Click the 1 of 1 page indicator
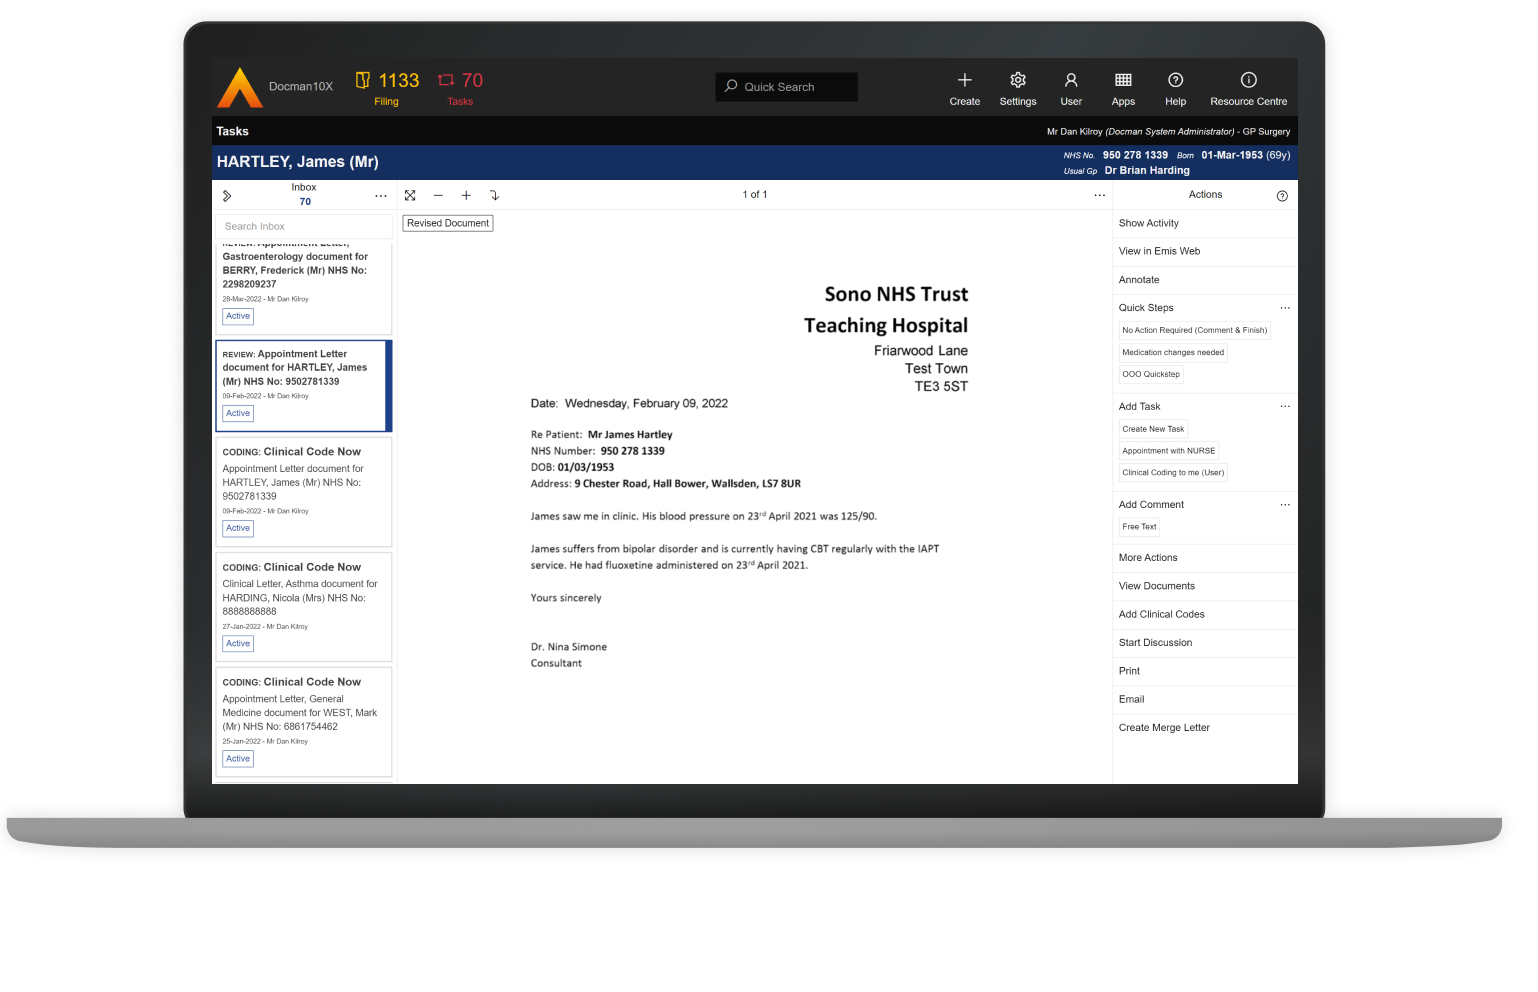Viewport: 1538px width, 992px height. (x=755, y=195)
